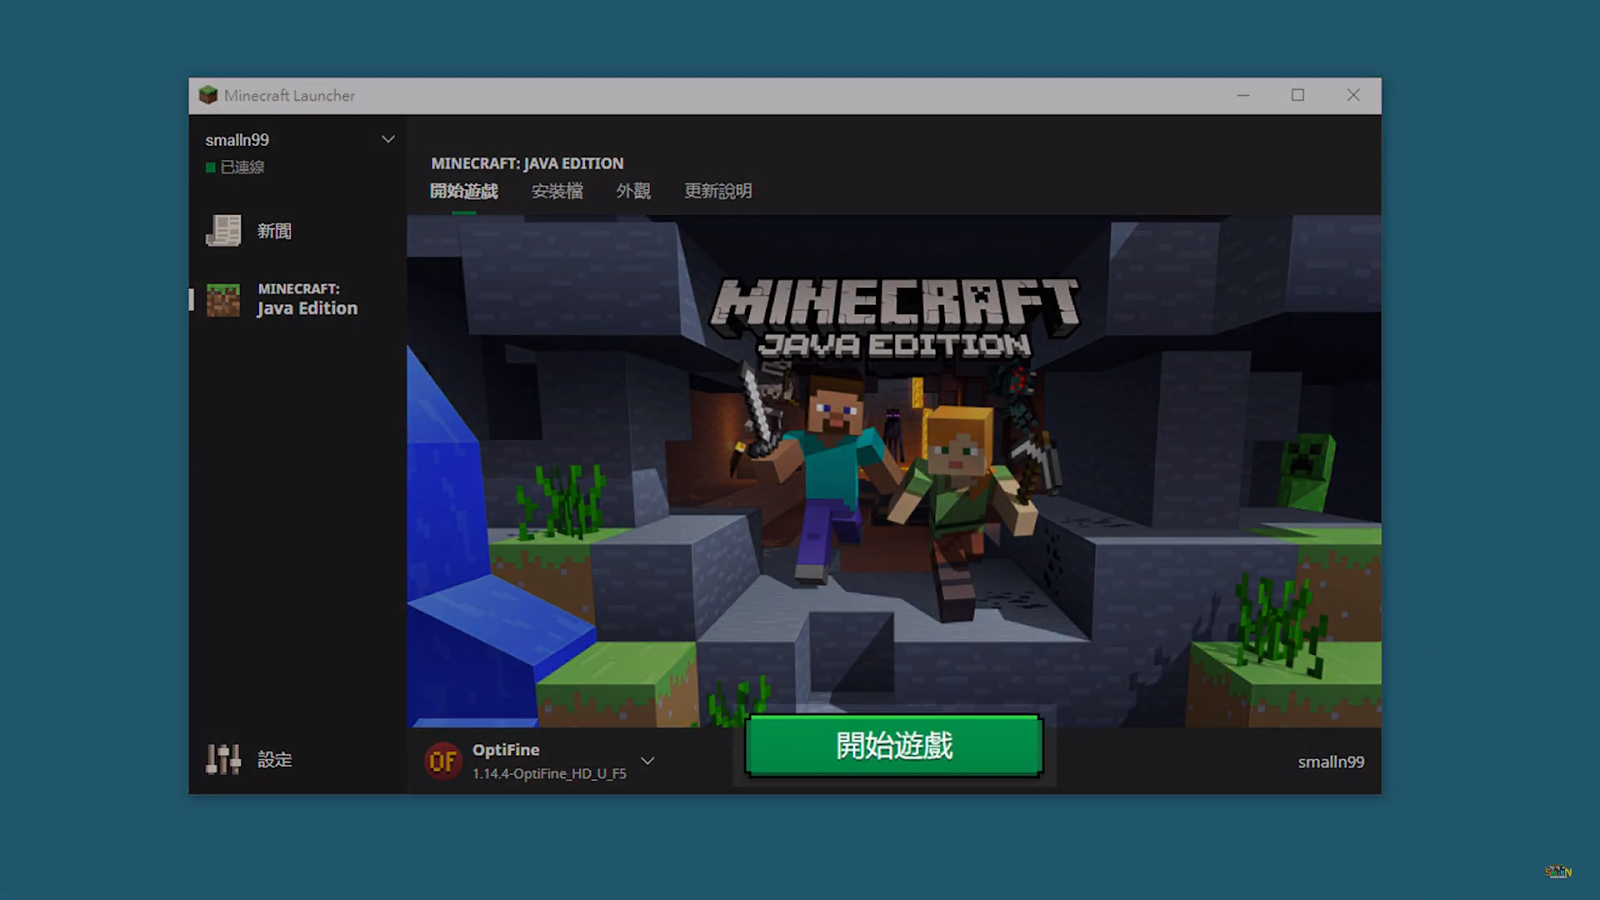This screenshot has height=900, width=1600.
Task: Open the 新聞 news newspaper icon
Action: (223, 231)
